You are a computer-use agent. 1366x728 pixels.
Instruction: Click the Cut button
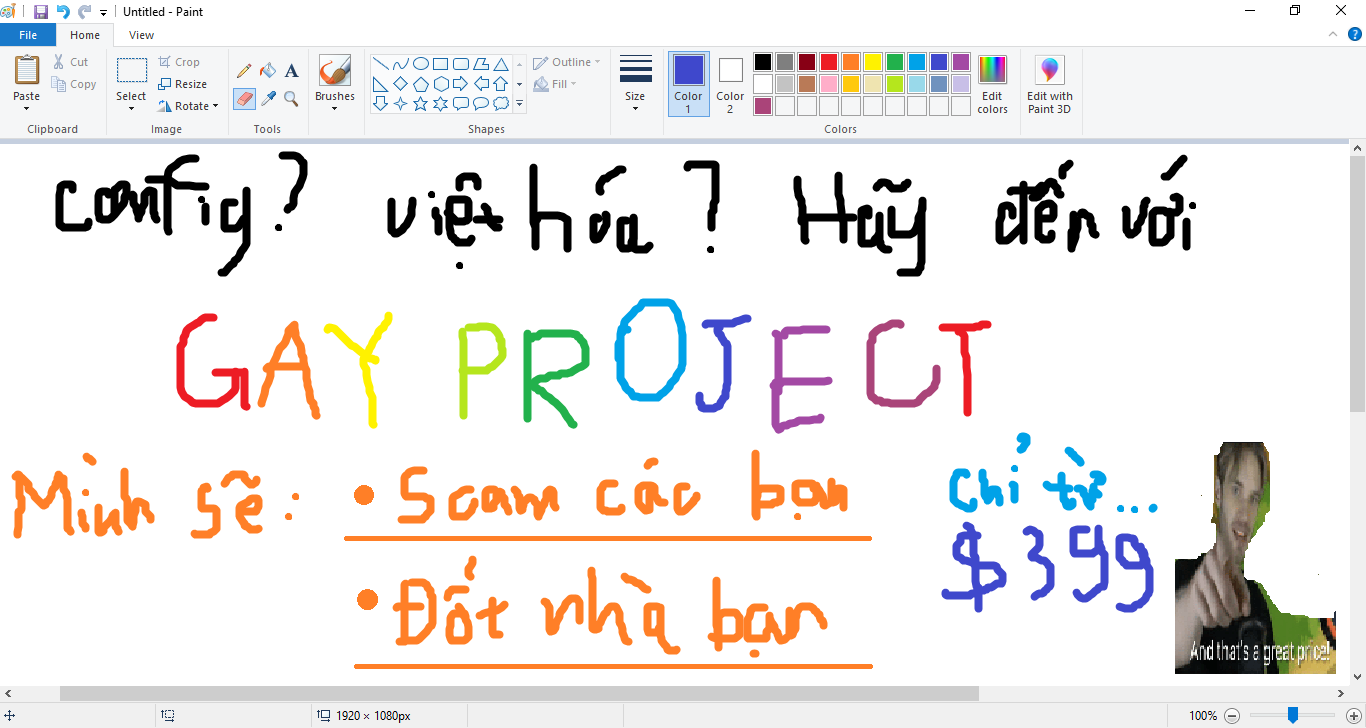coord(71,62)
